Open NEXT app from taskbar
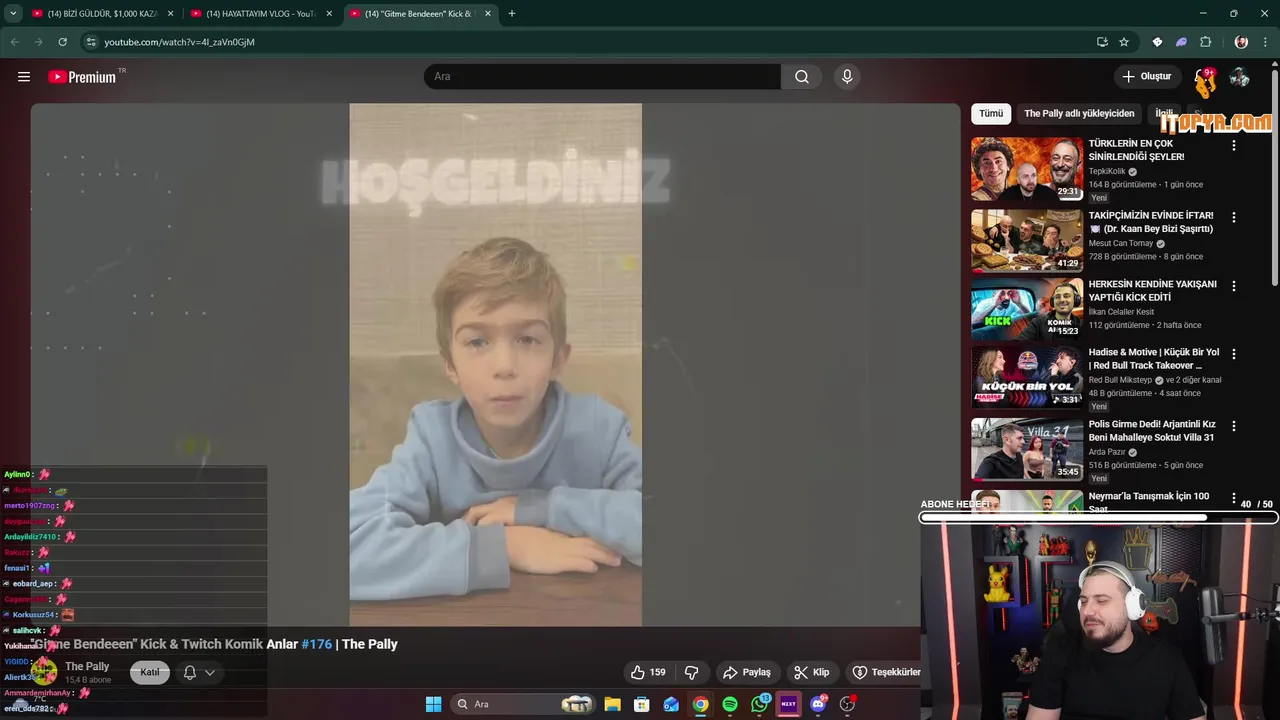 (789, 704)
